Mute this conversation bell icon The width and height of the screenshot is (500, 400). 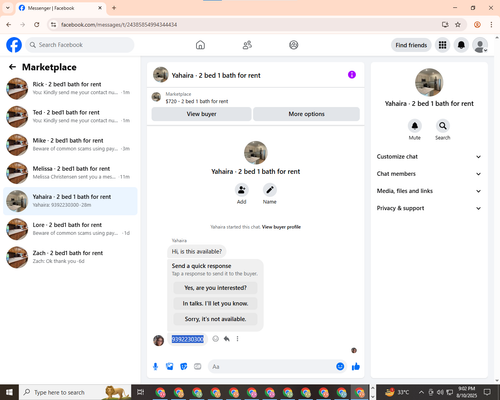(x=415, y=126)
